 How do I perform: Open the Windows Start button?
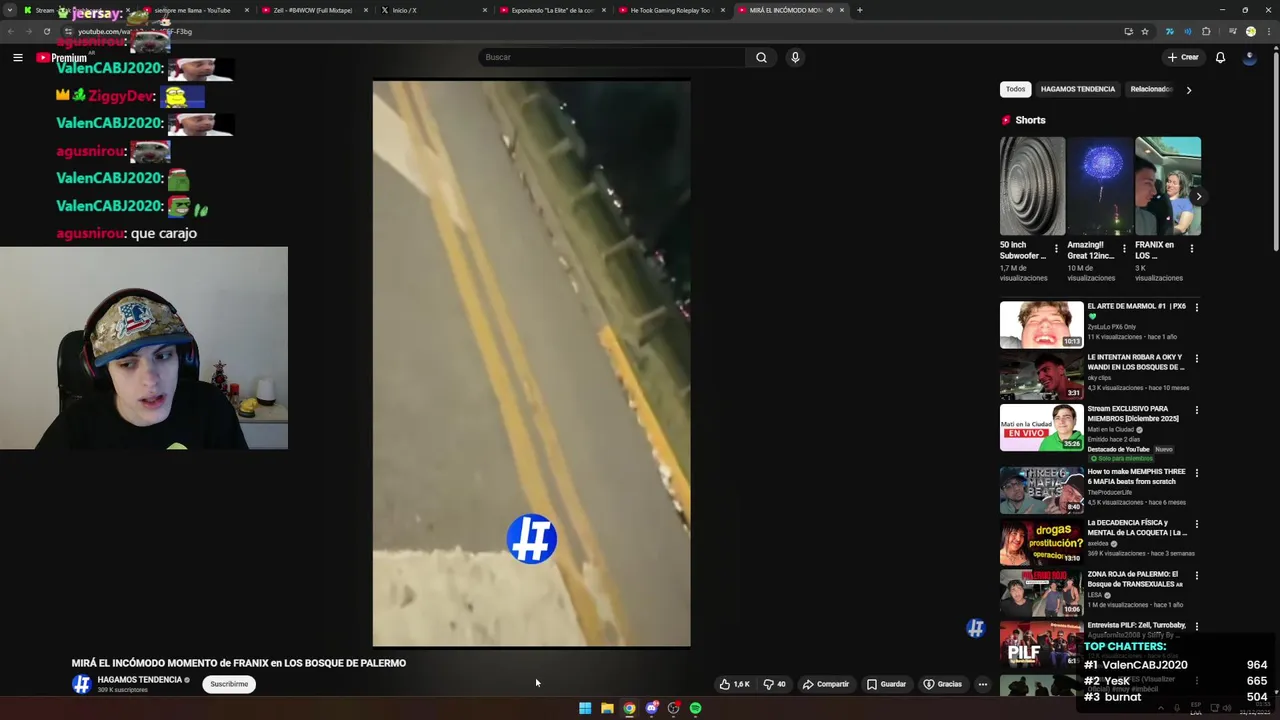(x=585, y=708)
